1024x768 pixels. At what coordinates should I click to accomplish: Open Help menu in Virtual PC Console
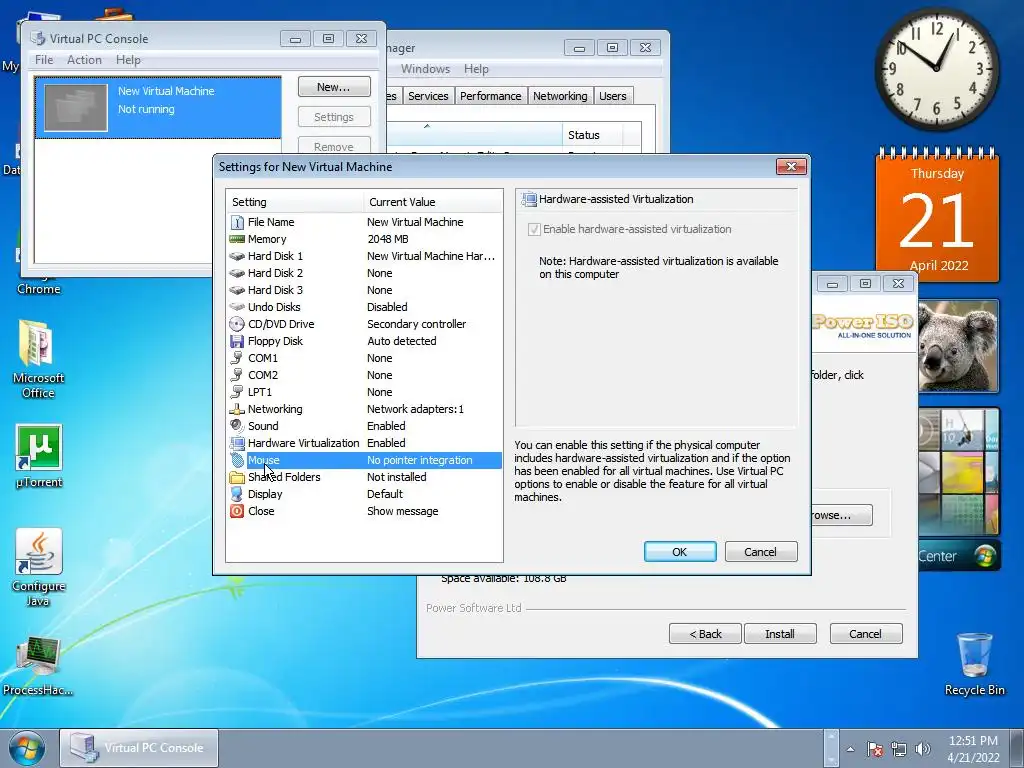128,59
